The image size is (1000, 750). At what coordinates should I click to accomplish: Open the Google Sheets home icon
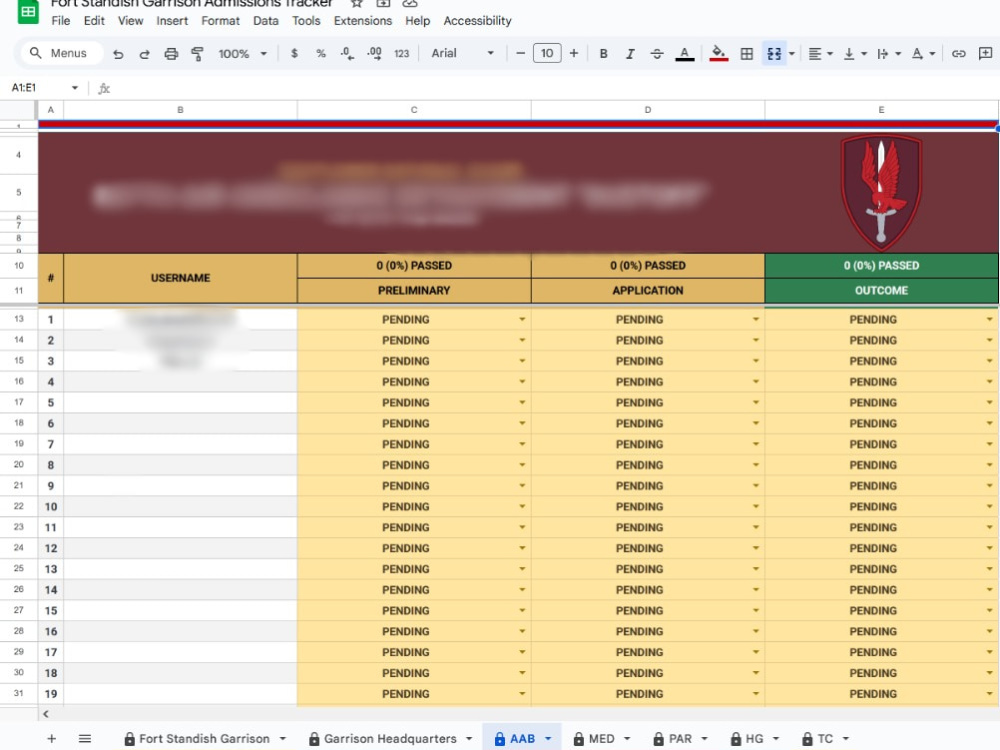pos(28,11)
